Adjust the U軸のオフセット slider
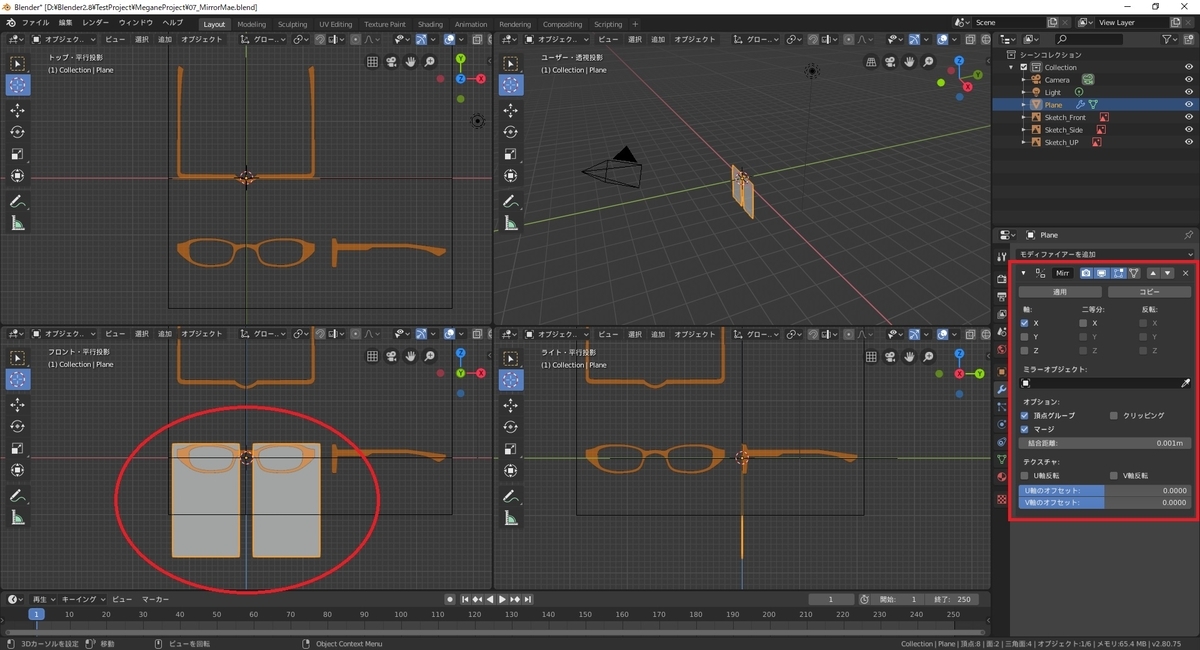Image resolution: width=1200 pixels, height=650 pixels. pyautogui.click(x=1105, y=491)
